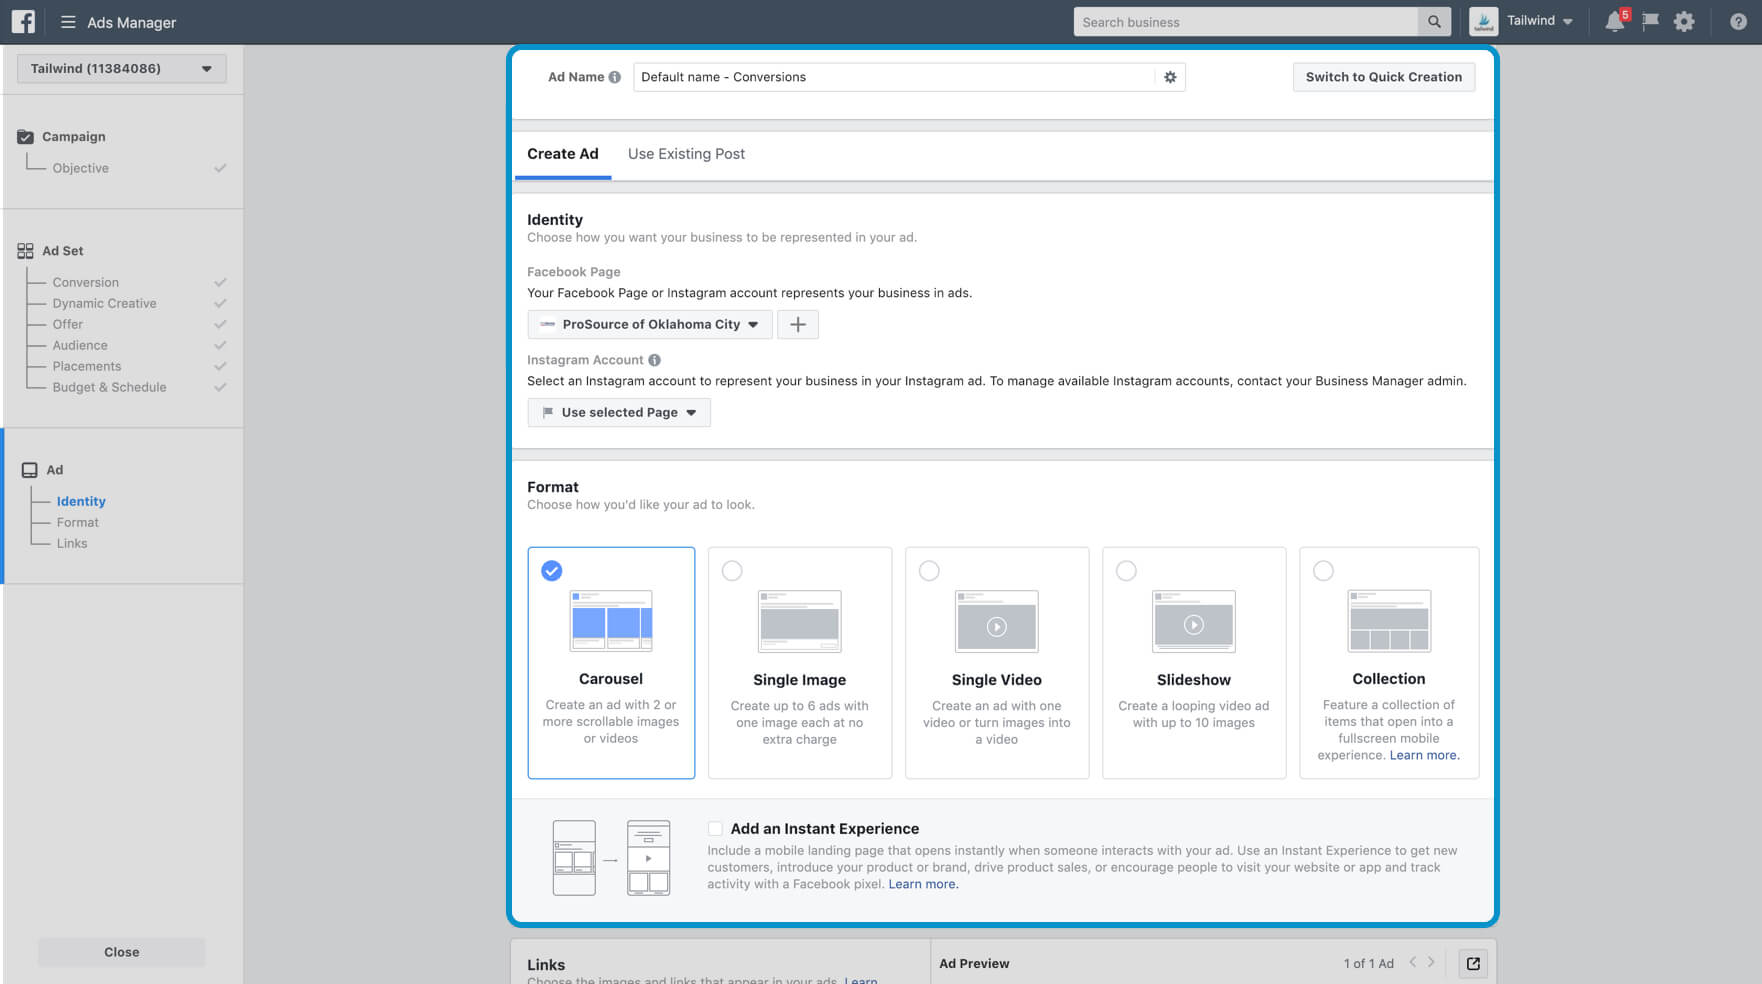Click the help question mark icon
This screenshot has height=984, width=1762.
(1738, 22)
